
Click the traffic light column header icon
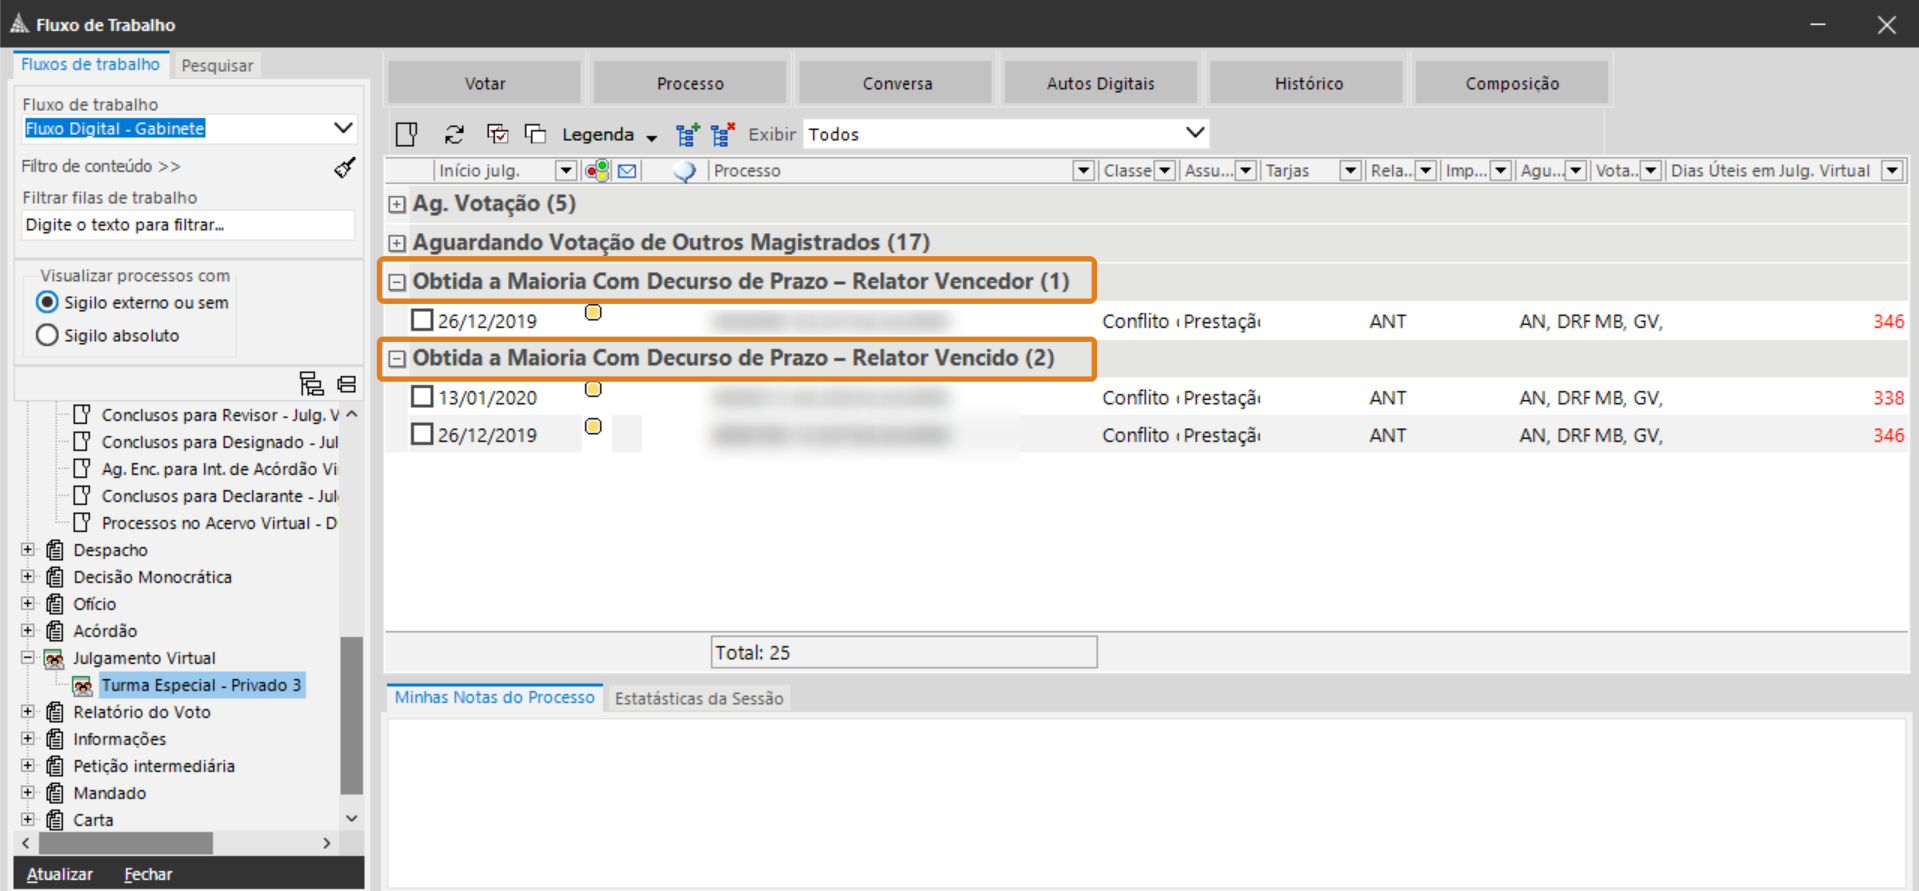tap(597, 171)
